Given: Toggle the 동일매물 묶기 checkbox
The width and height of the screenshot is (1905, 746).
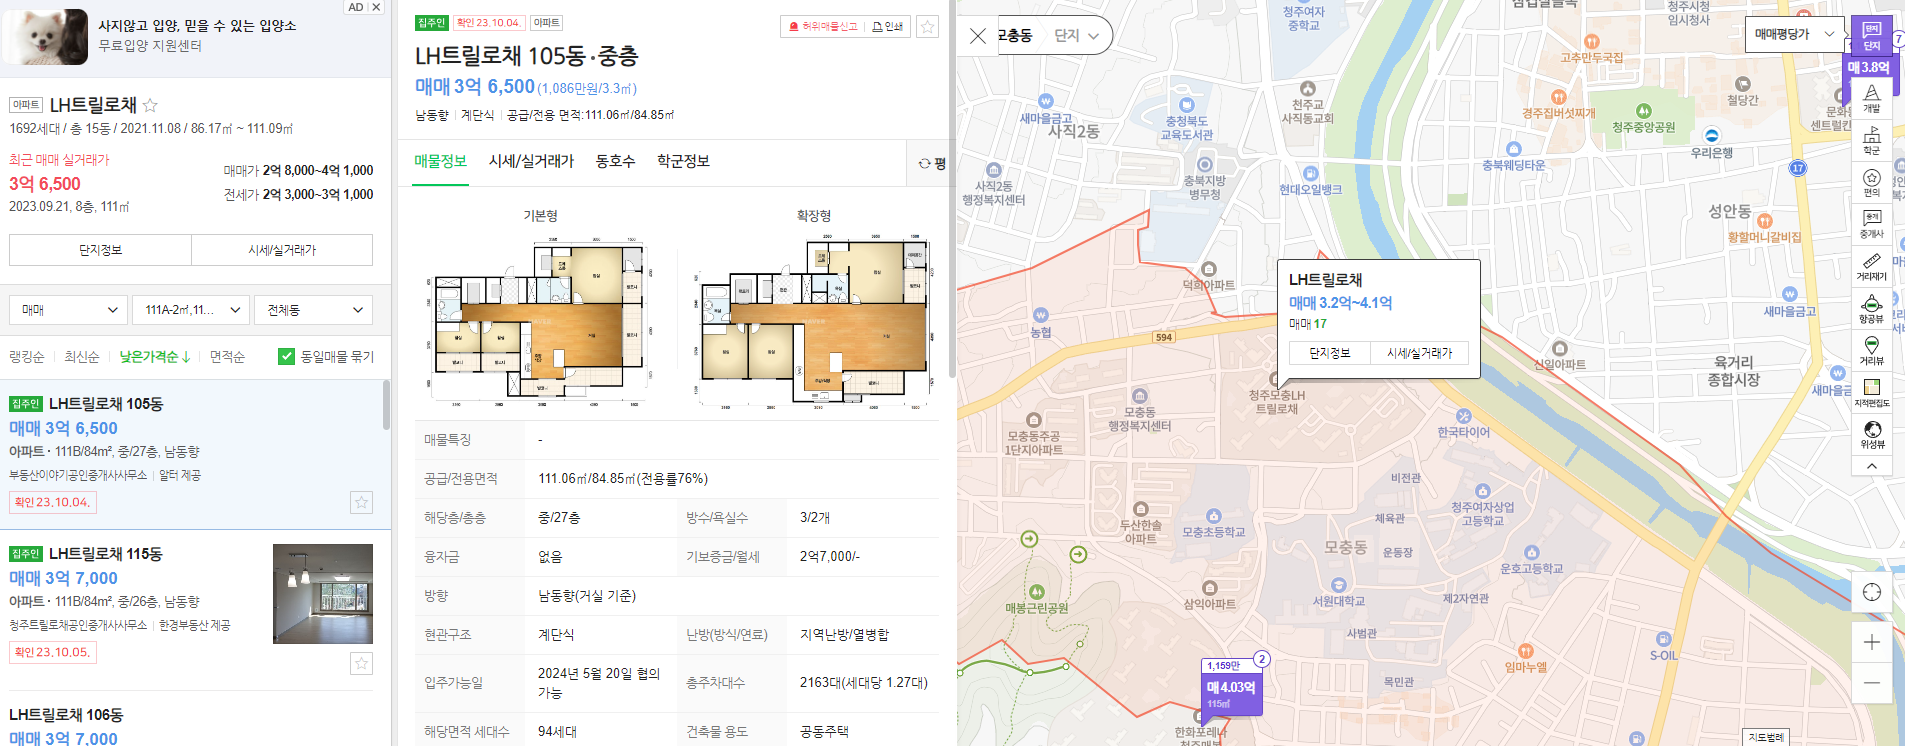Looking at the screenshot, I should pos(286,356).
